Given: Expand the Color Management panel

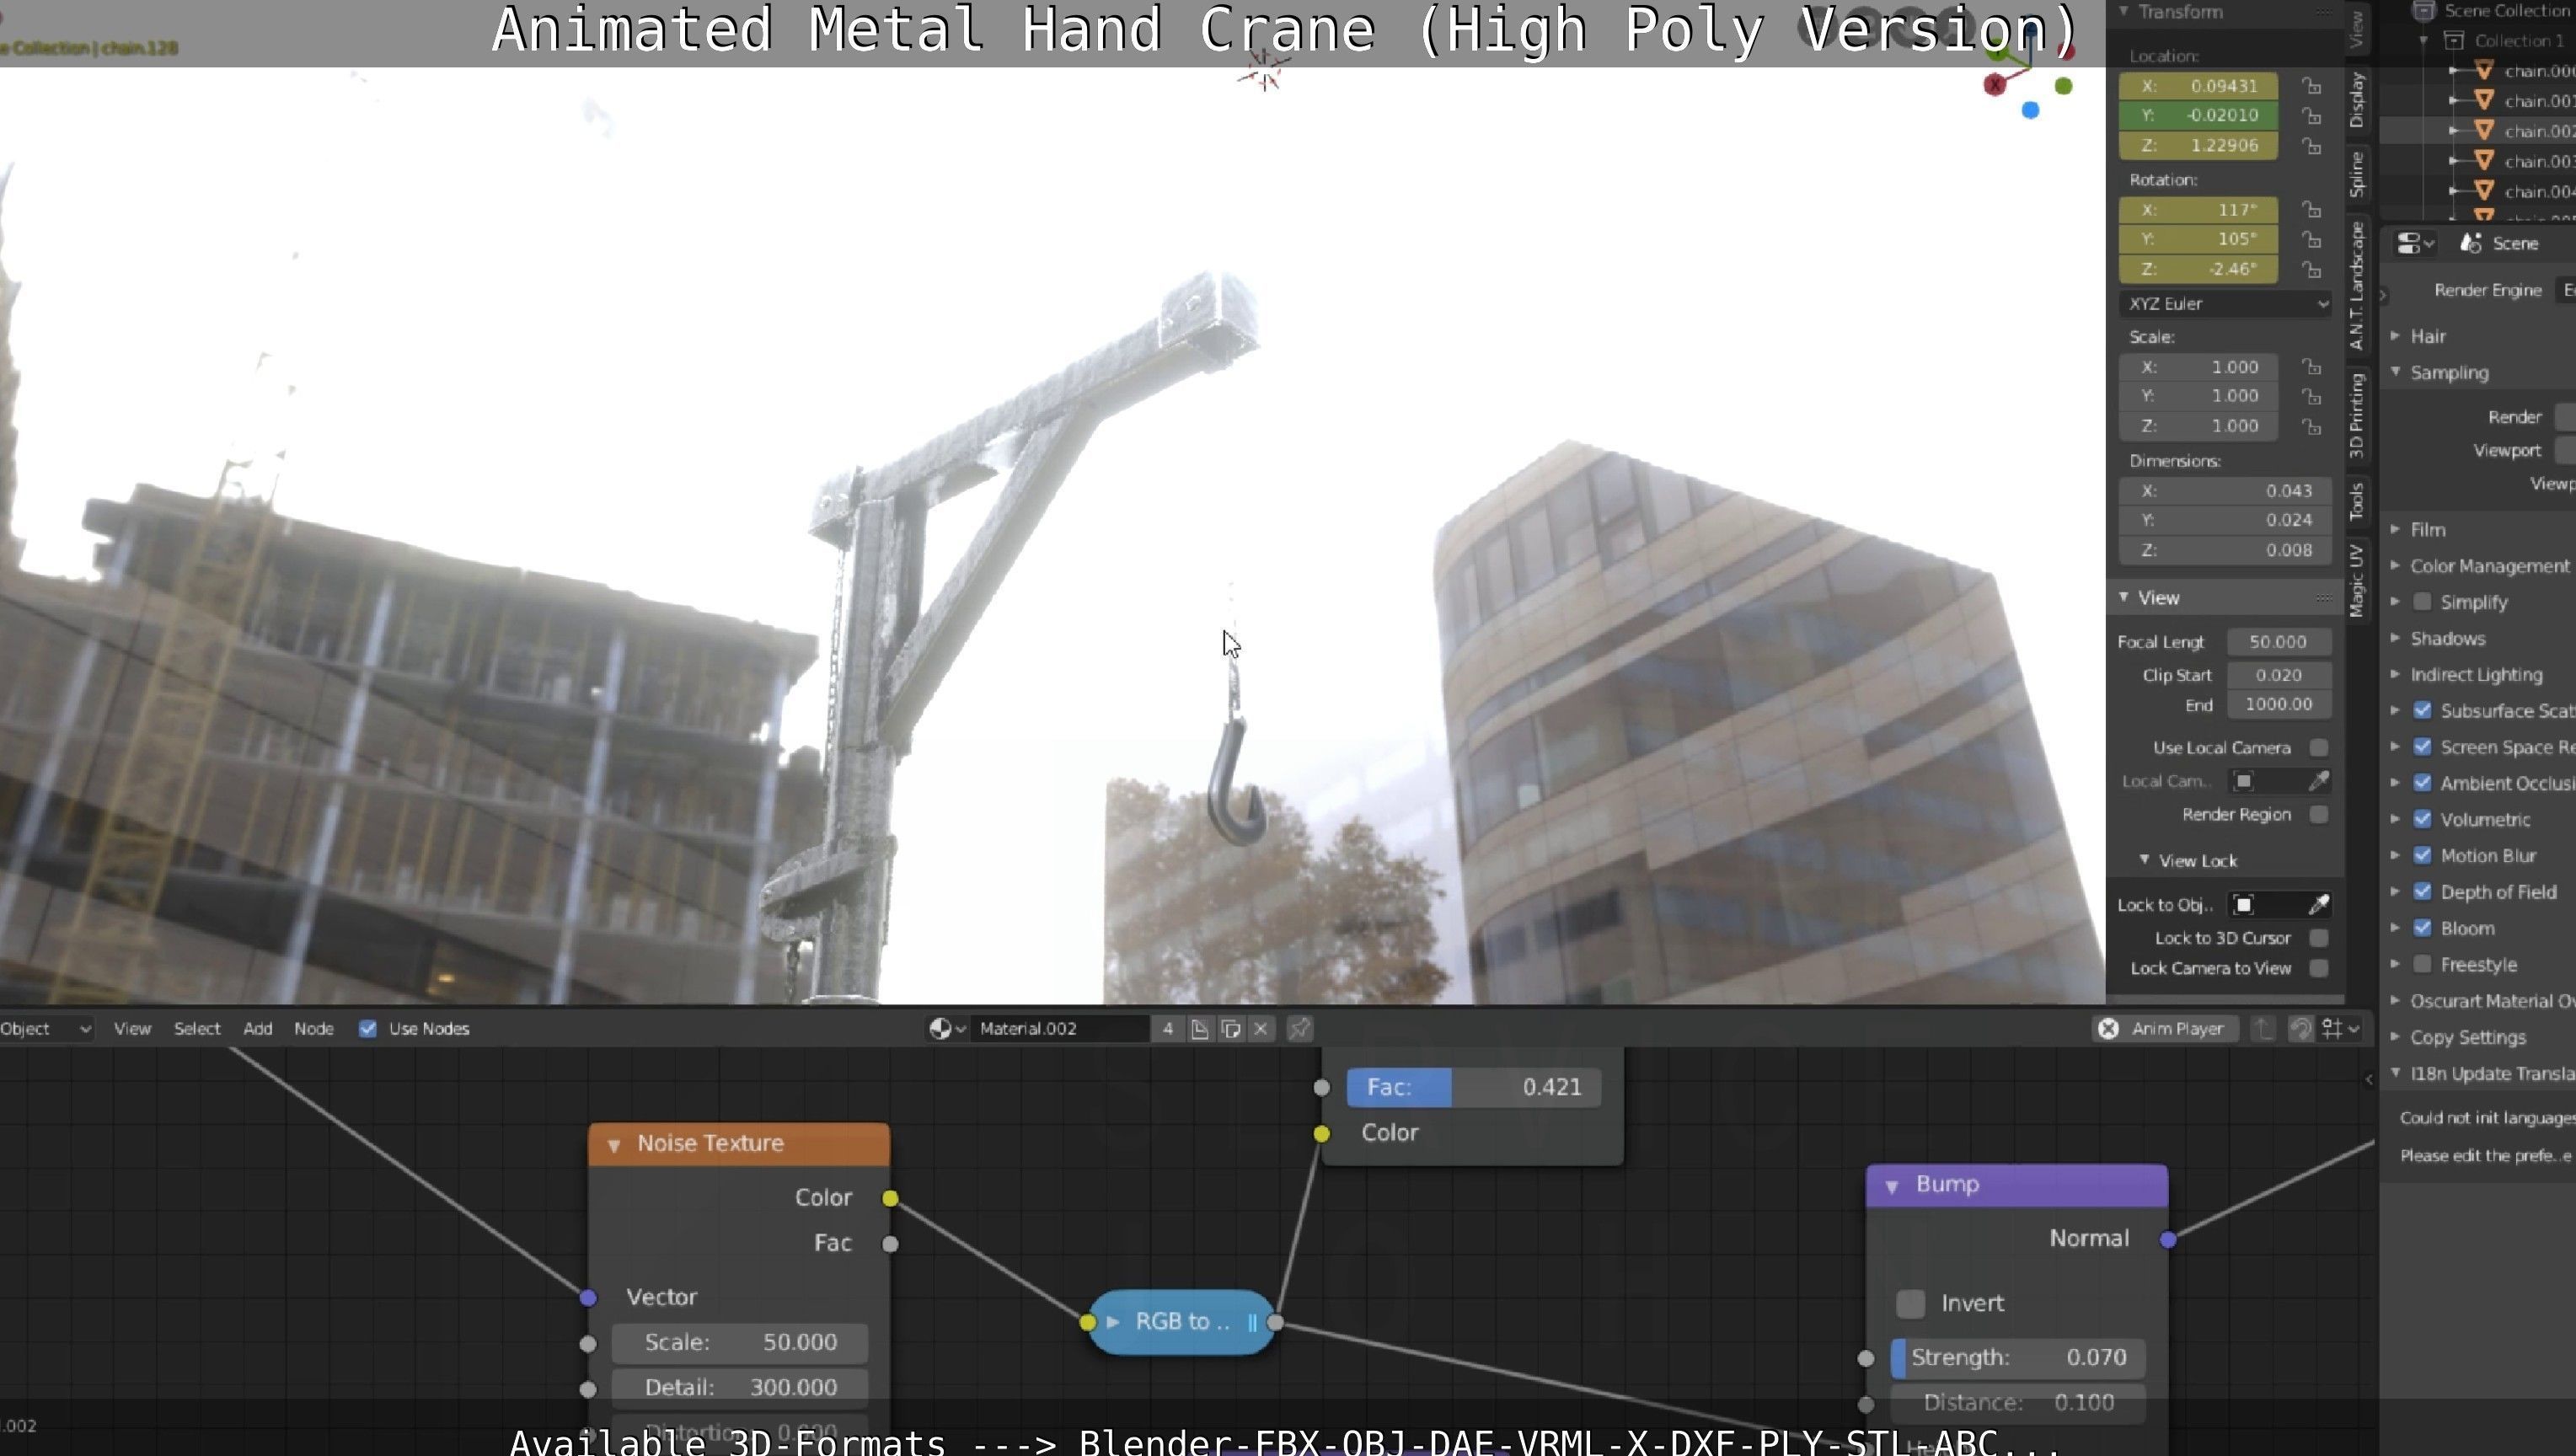Looking at the screenshot, I should point(2488,566).
